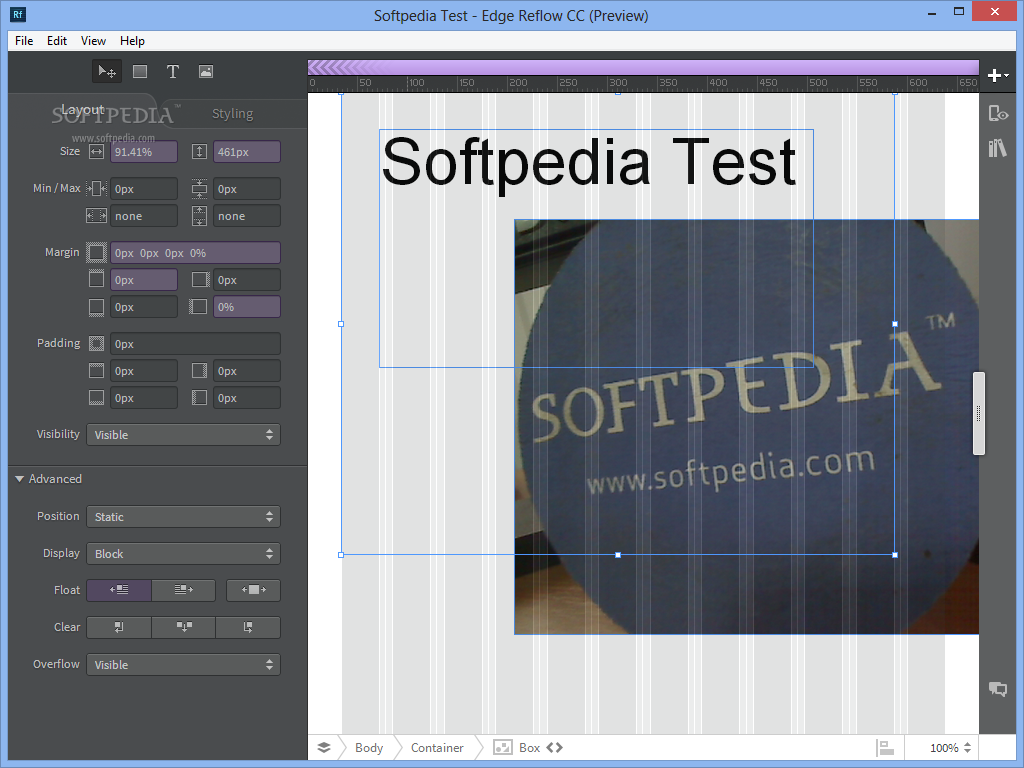Click the purple breakpoint bar
Screen dimensions: 1024x768
pos(643,67)
